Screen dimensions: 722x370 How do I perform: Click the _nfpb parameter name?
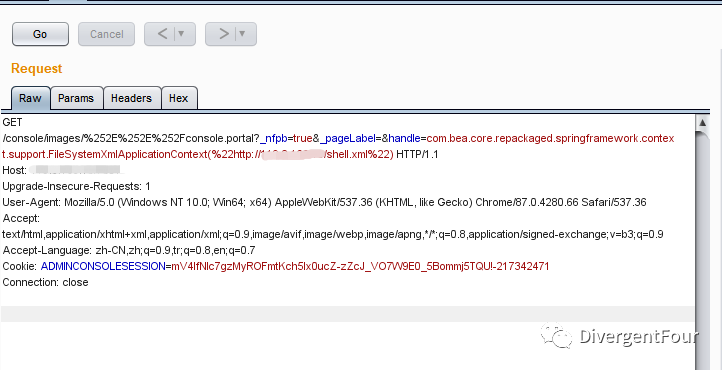(x=274, y=139)
